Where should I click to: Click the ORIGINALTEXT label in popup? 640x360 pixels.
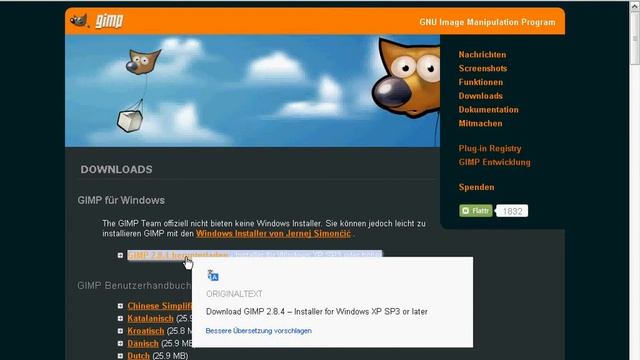[234, 294]
